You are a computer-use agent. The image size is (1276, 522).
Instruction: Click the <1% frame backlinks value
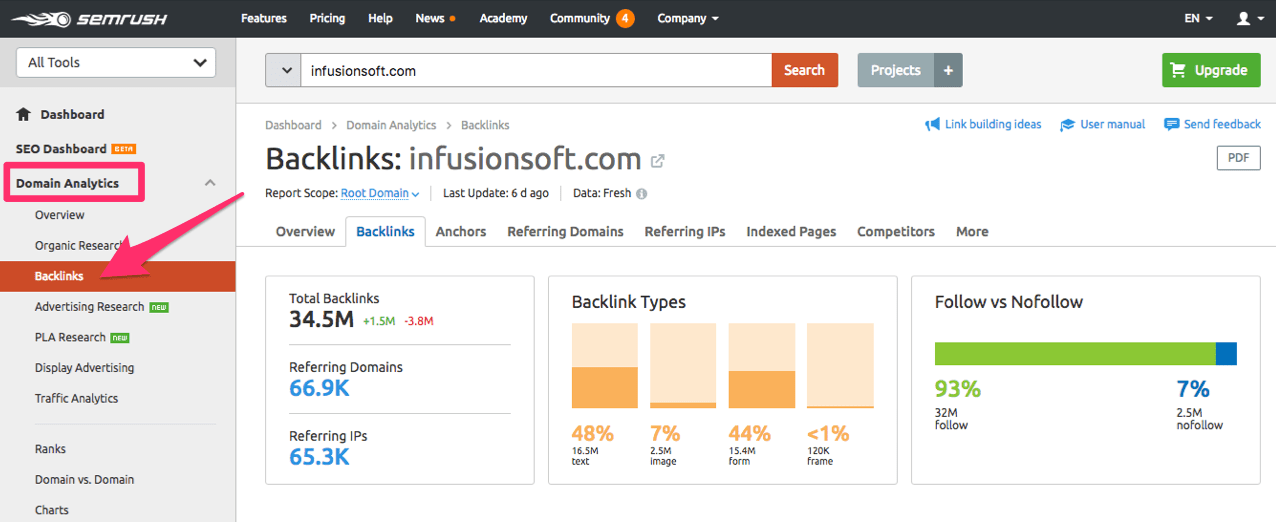point(828,434)
